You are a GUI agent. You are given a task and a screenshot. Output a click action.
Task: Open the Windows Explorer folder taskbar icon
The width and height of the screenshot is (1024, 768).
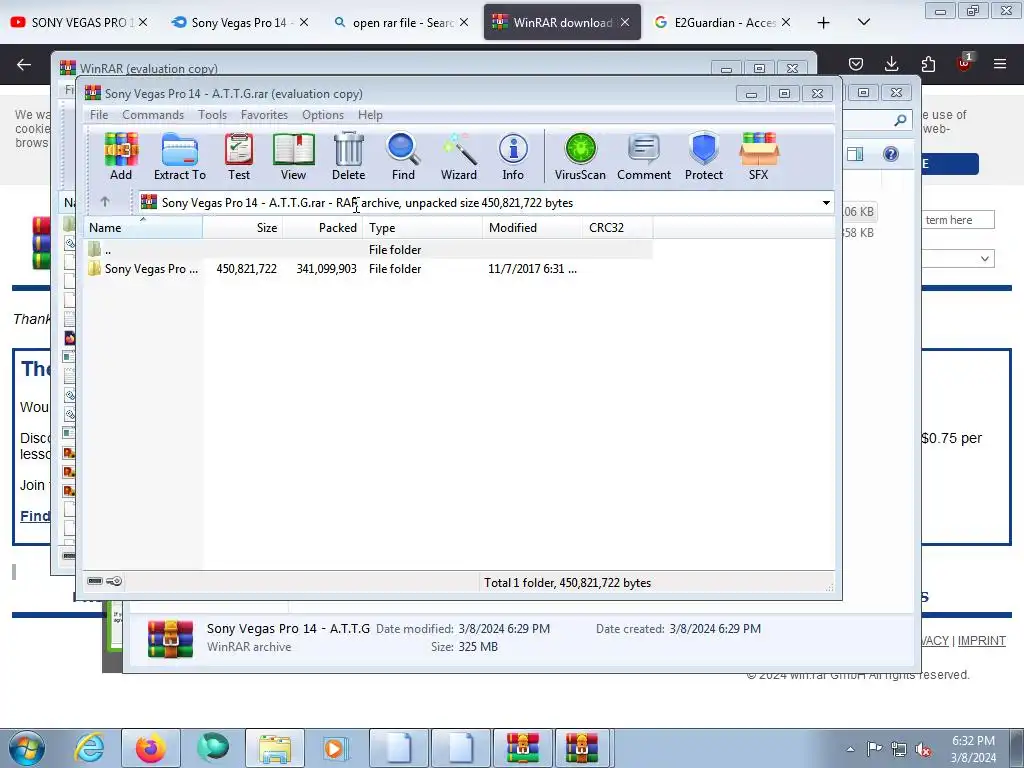(275, 748)
